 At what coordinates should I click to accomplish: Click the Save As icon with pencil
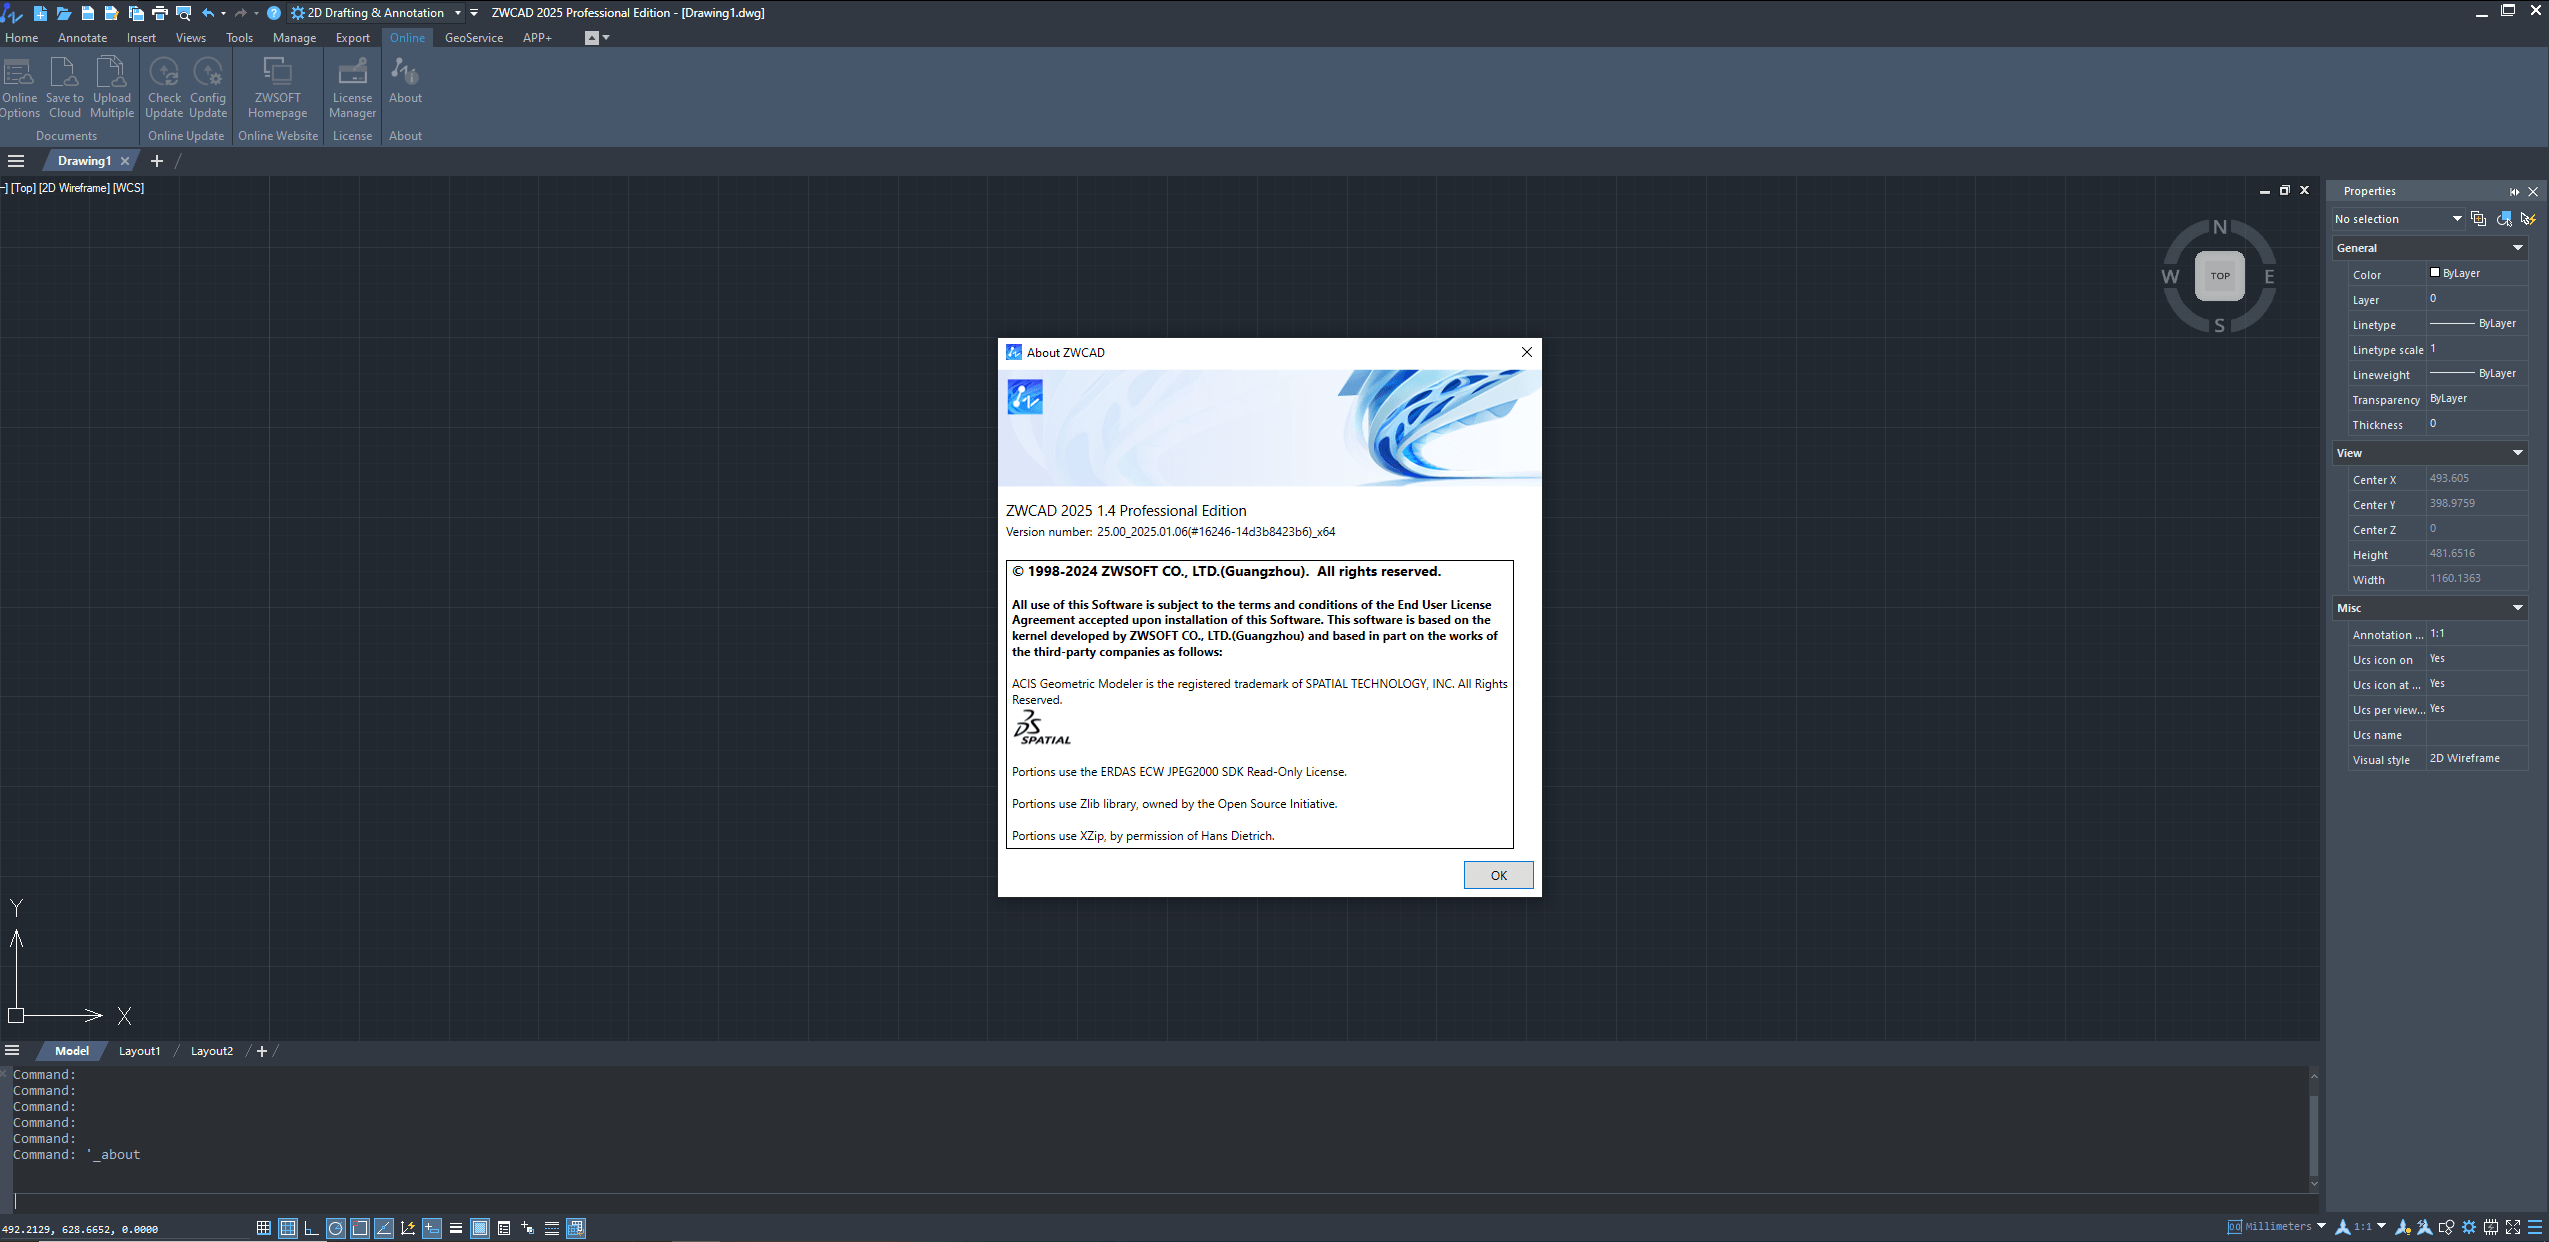point(112,13)
